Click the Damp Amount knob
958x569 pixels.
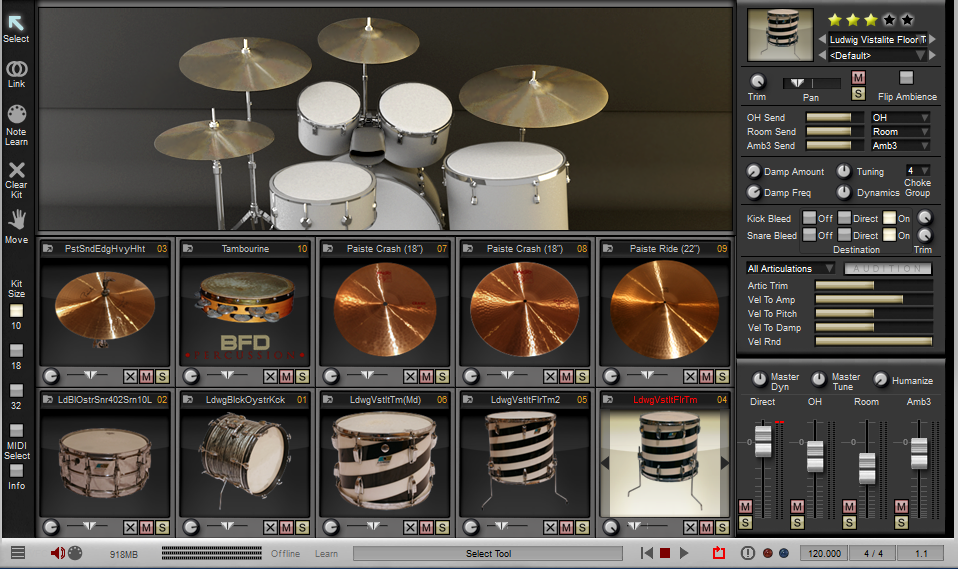(x=753, y=172)
